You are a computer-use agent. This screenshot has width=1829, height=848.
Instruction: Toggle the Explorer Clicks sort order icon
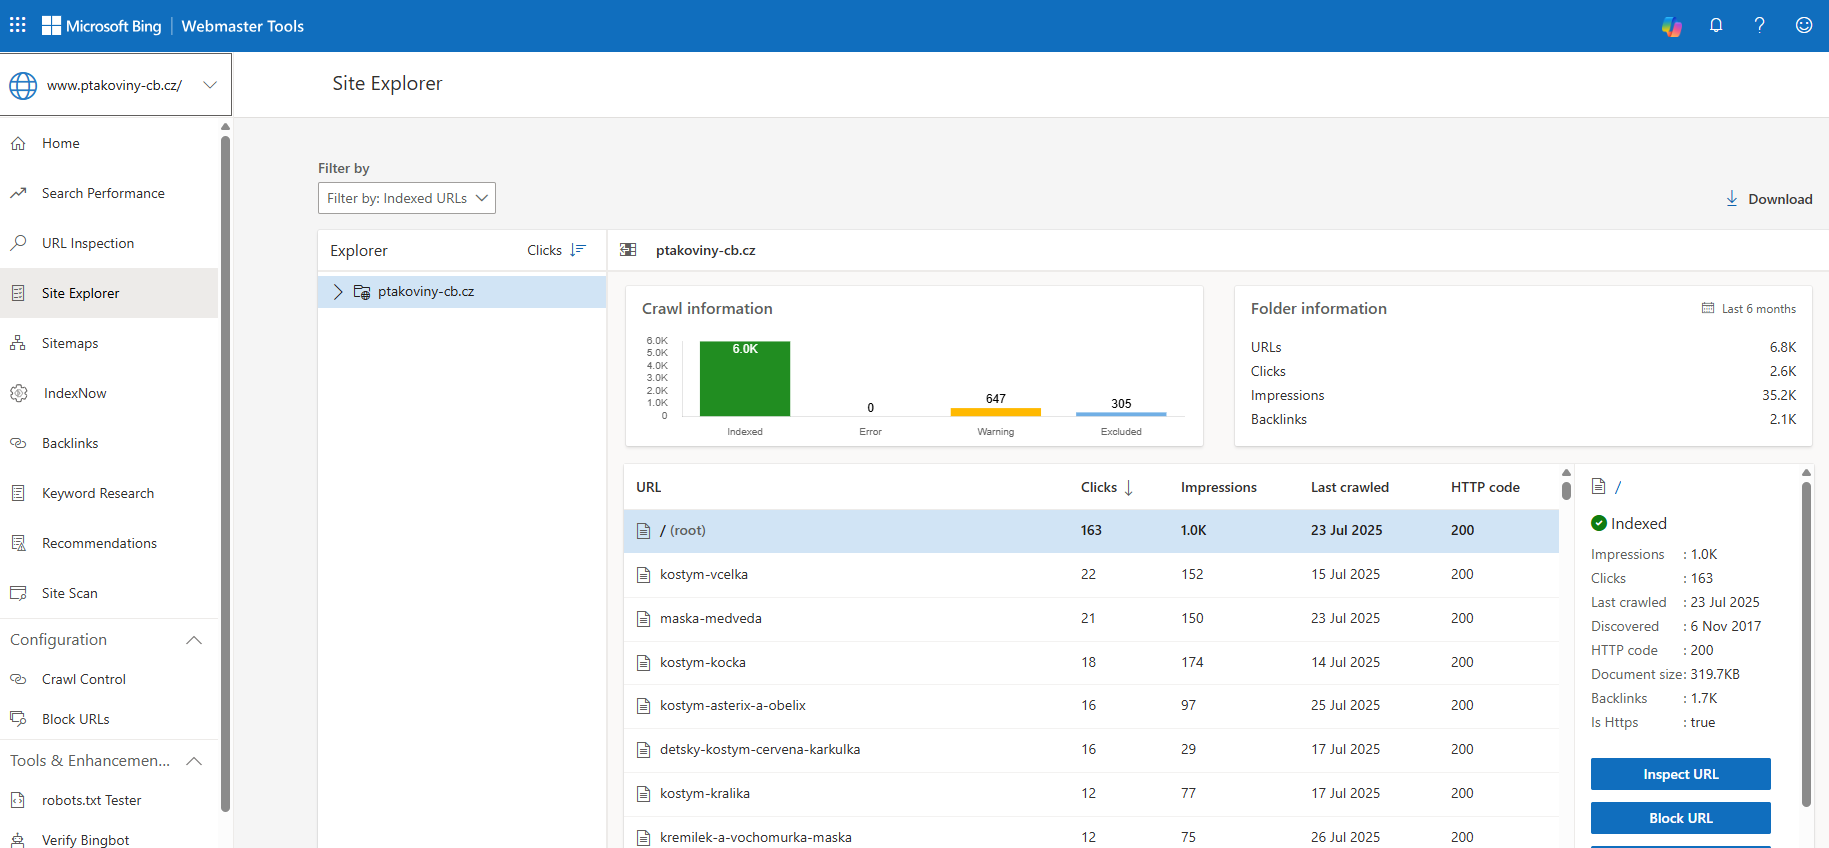(x=577, y=250)
